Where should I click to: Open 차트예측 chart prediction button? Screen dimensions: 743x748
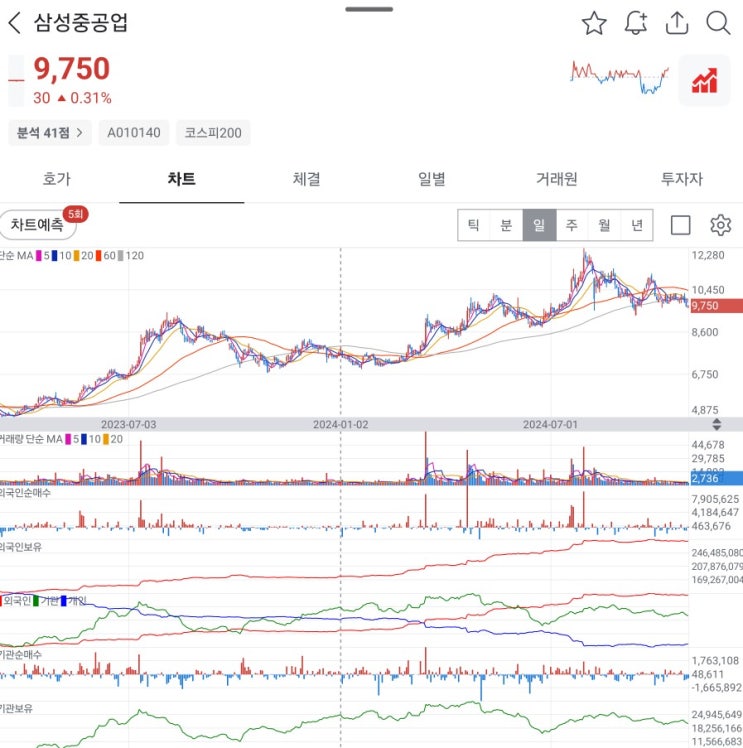[x=38, y=224]
